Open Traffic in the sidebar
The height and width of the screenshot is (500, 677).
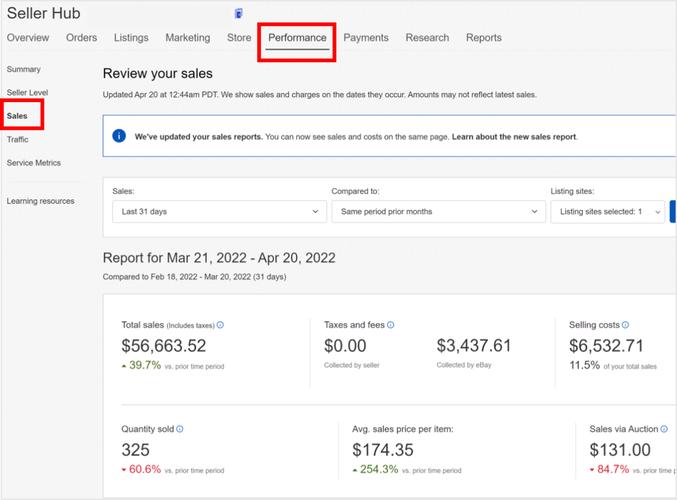(x=17, y=139)
